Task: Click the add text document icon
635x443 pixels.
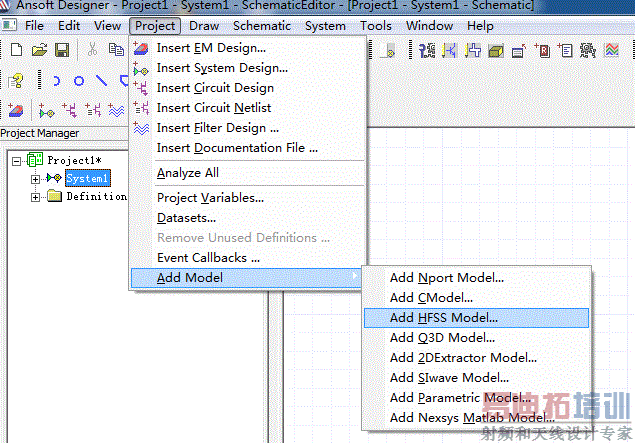Action: [x=565, y=51]
